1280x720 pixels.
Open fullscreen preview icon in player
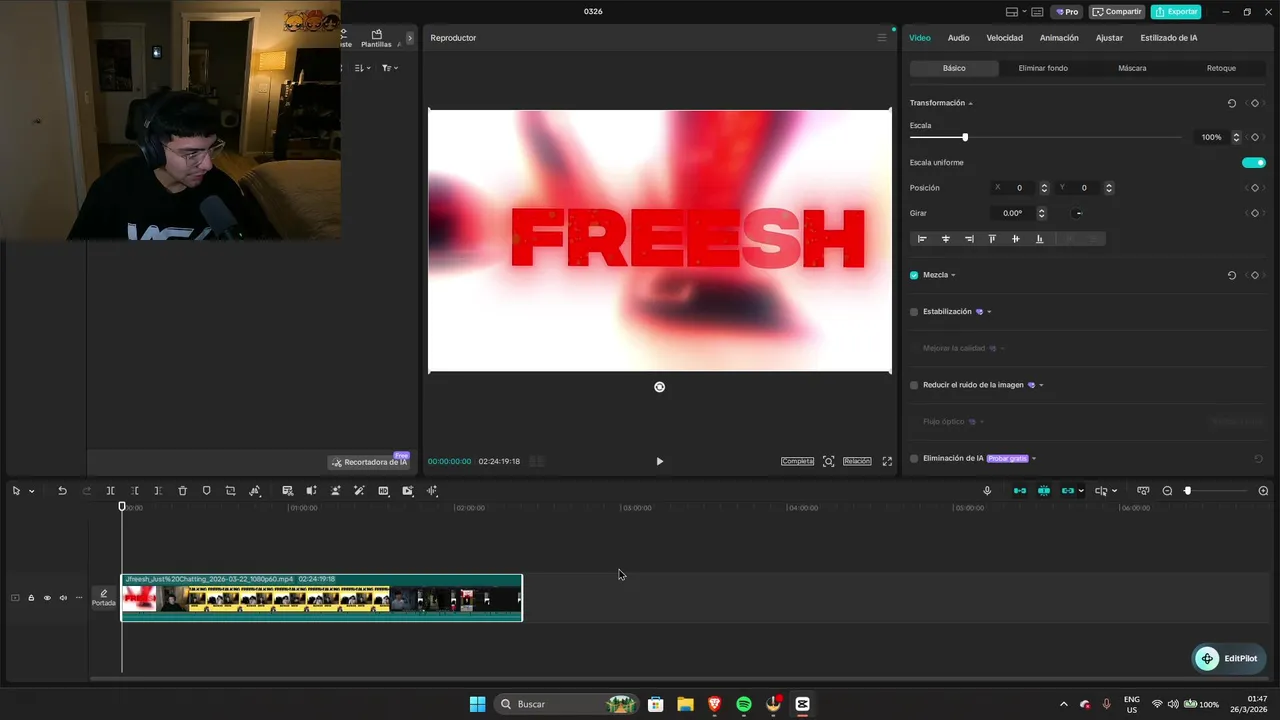[887, 461]
